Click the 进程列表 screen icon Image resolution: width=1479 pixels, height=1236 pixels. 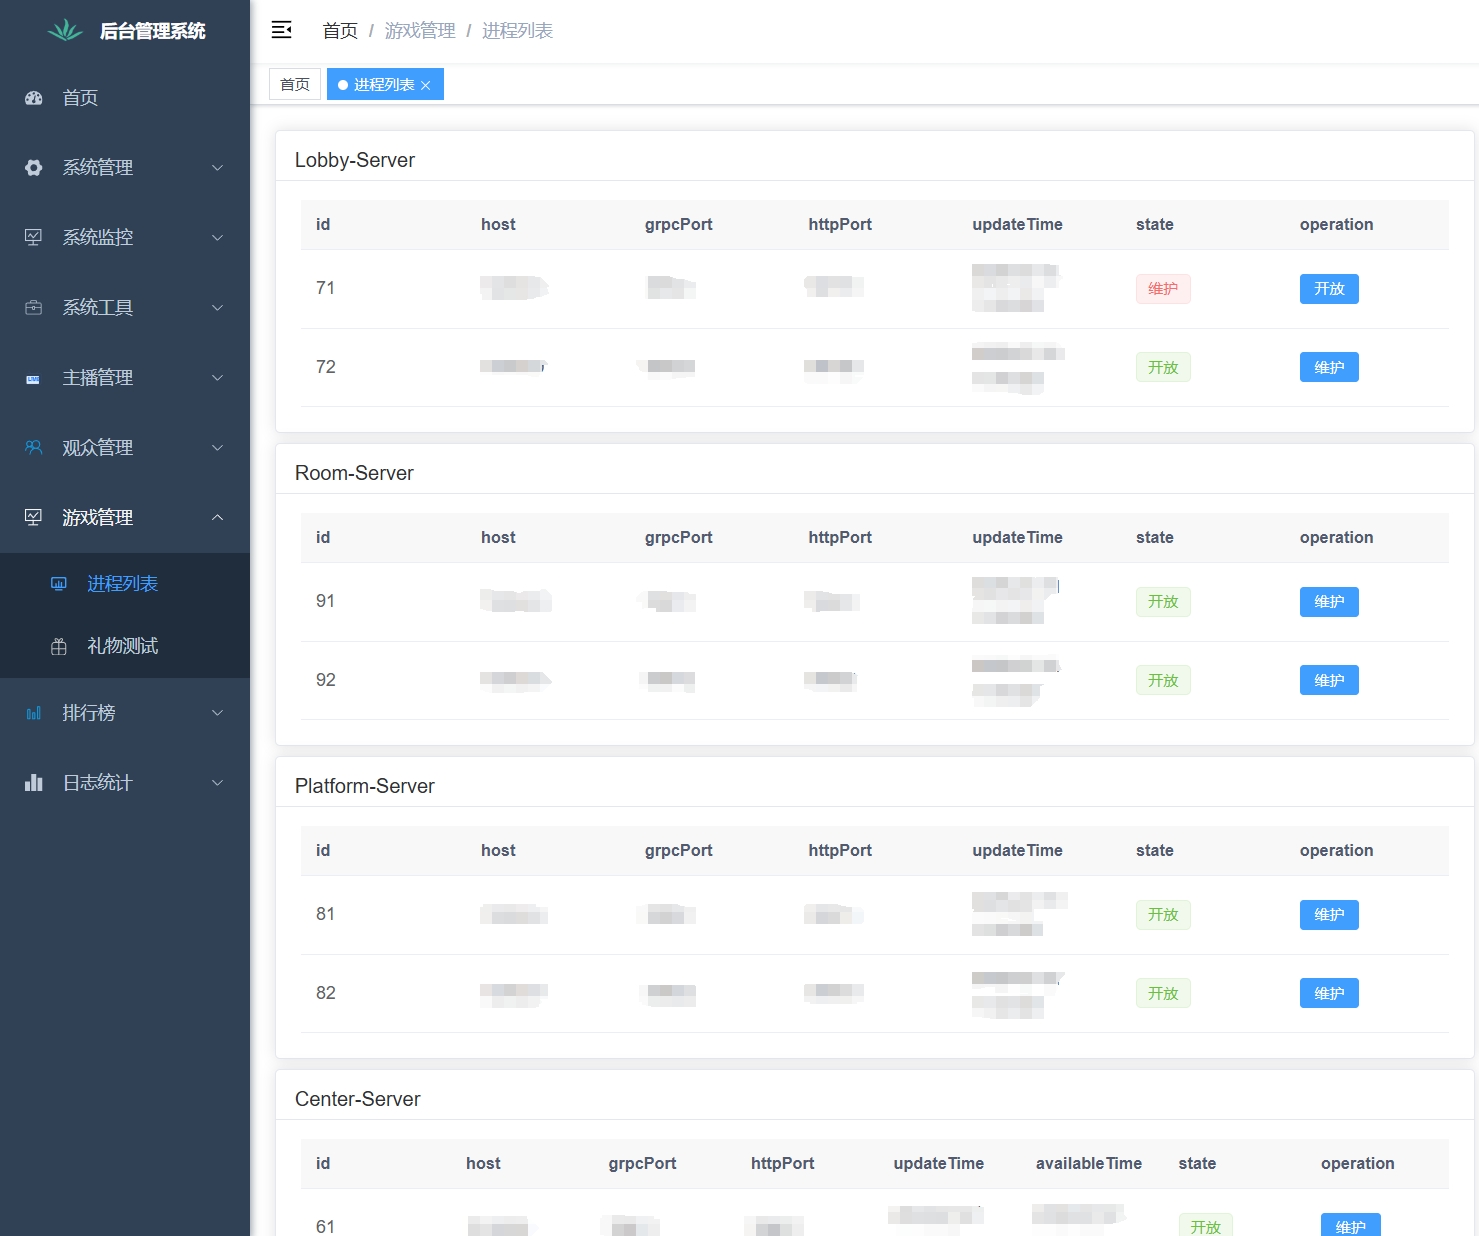(59, 584)
